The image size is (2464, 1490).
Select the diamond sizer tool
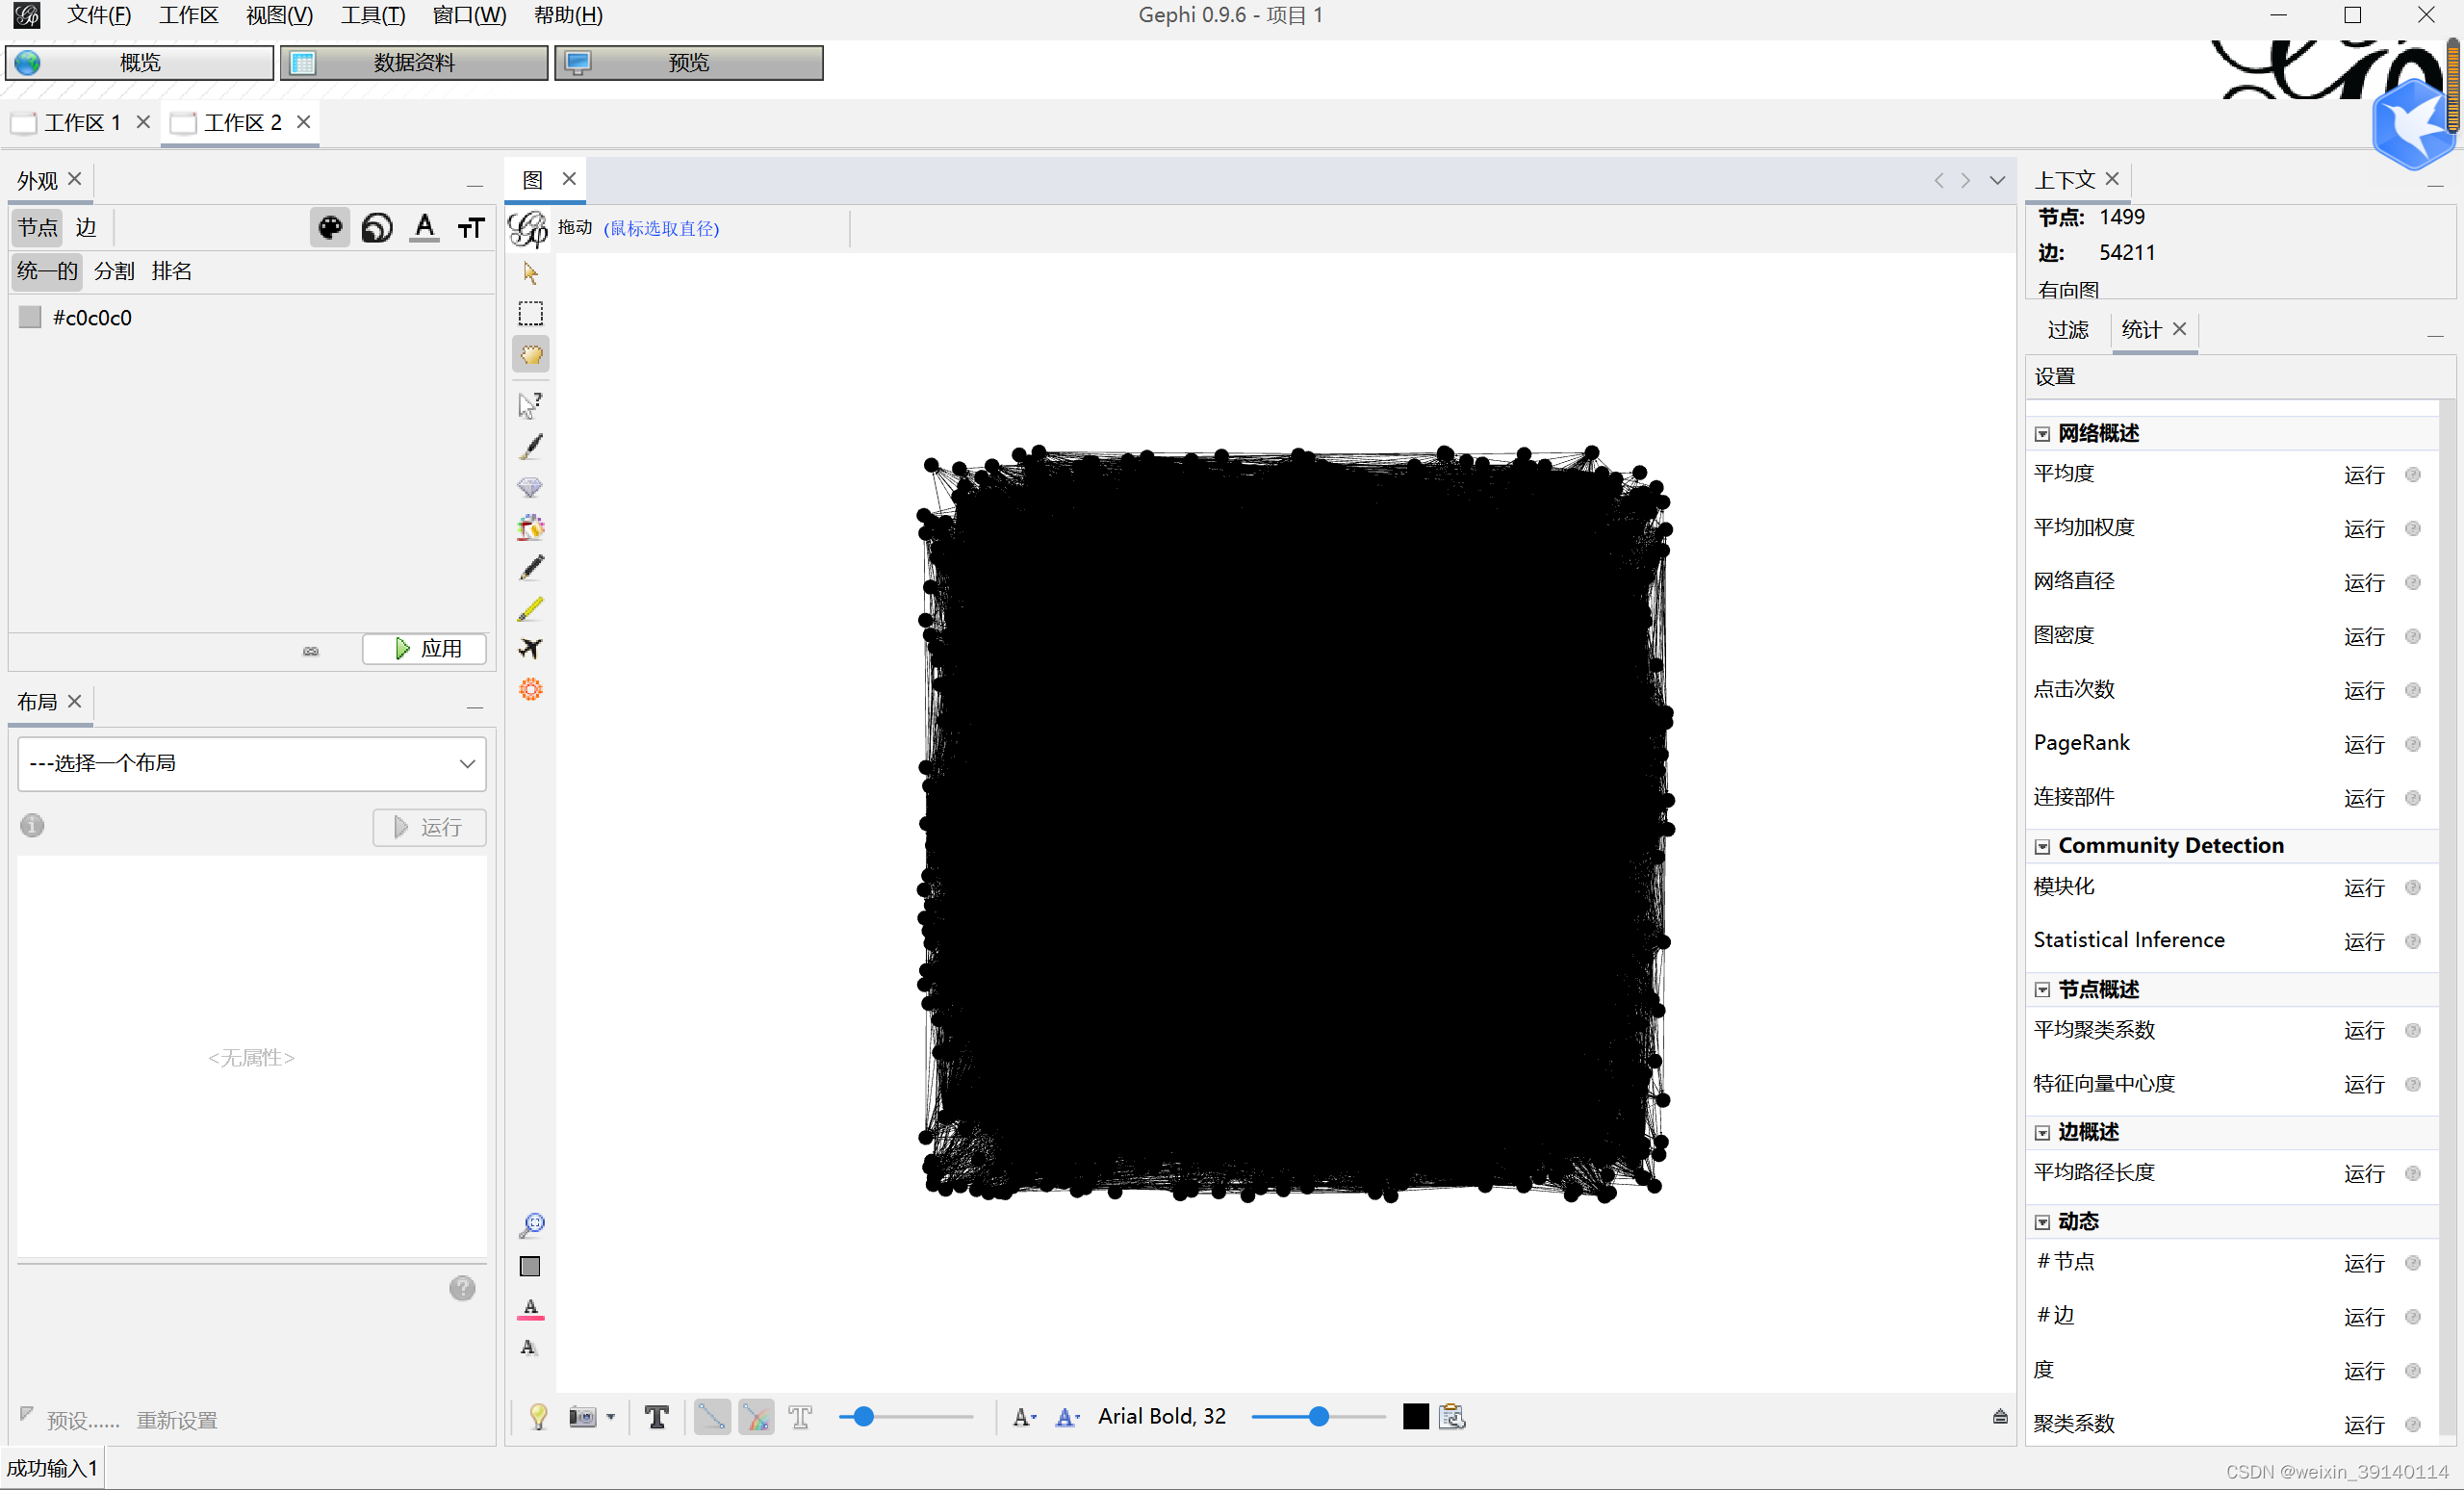pyautogui.click(x=530, y=487)
